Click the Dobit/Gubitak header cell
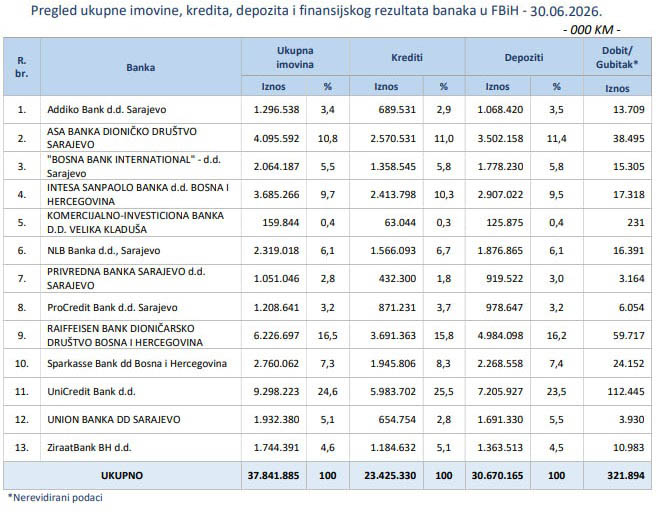 pyautogui.click(x=617, y=57)
